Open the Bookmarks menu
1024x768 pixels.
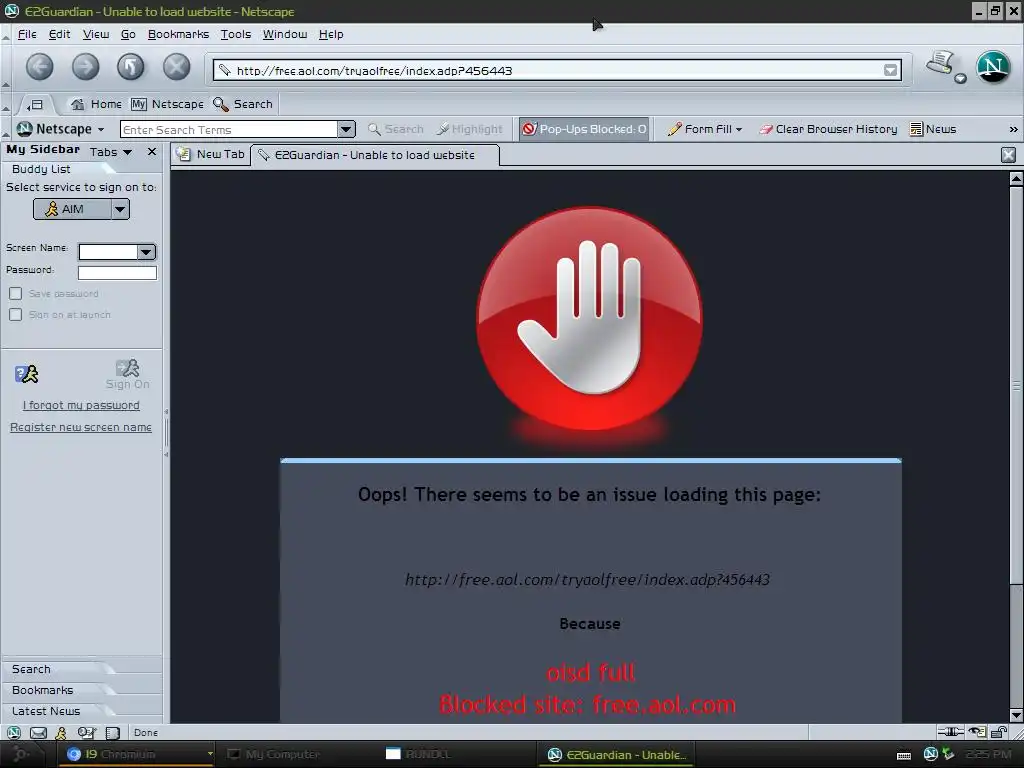pyautogui.click(x=178, y=34)
